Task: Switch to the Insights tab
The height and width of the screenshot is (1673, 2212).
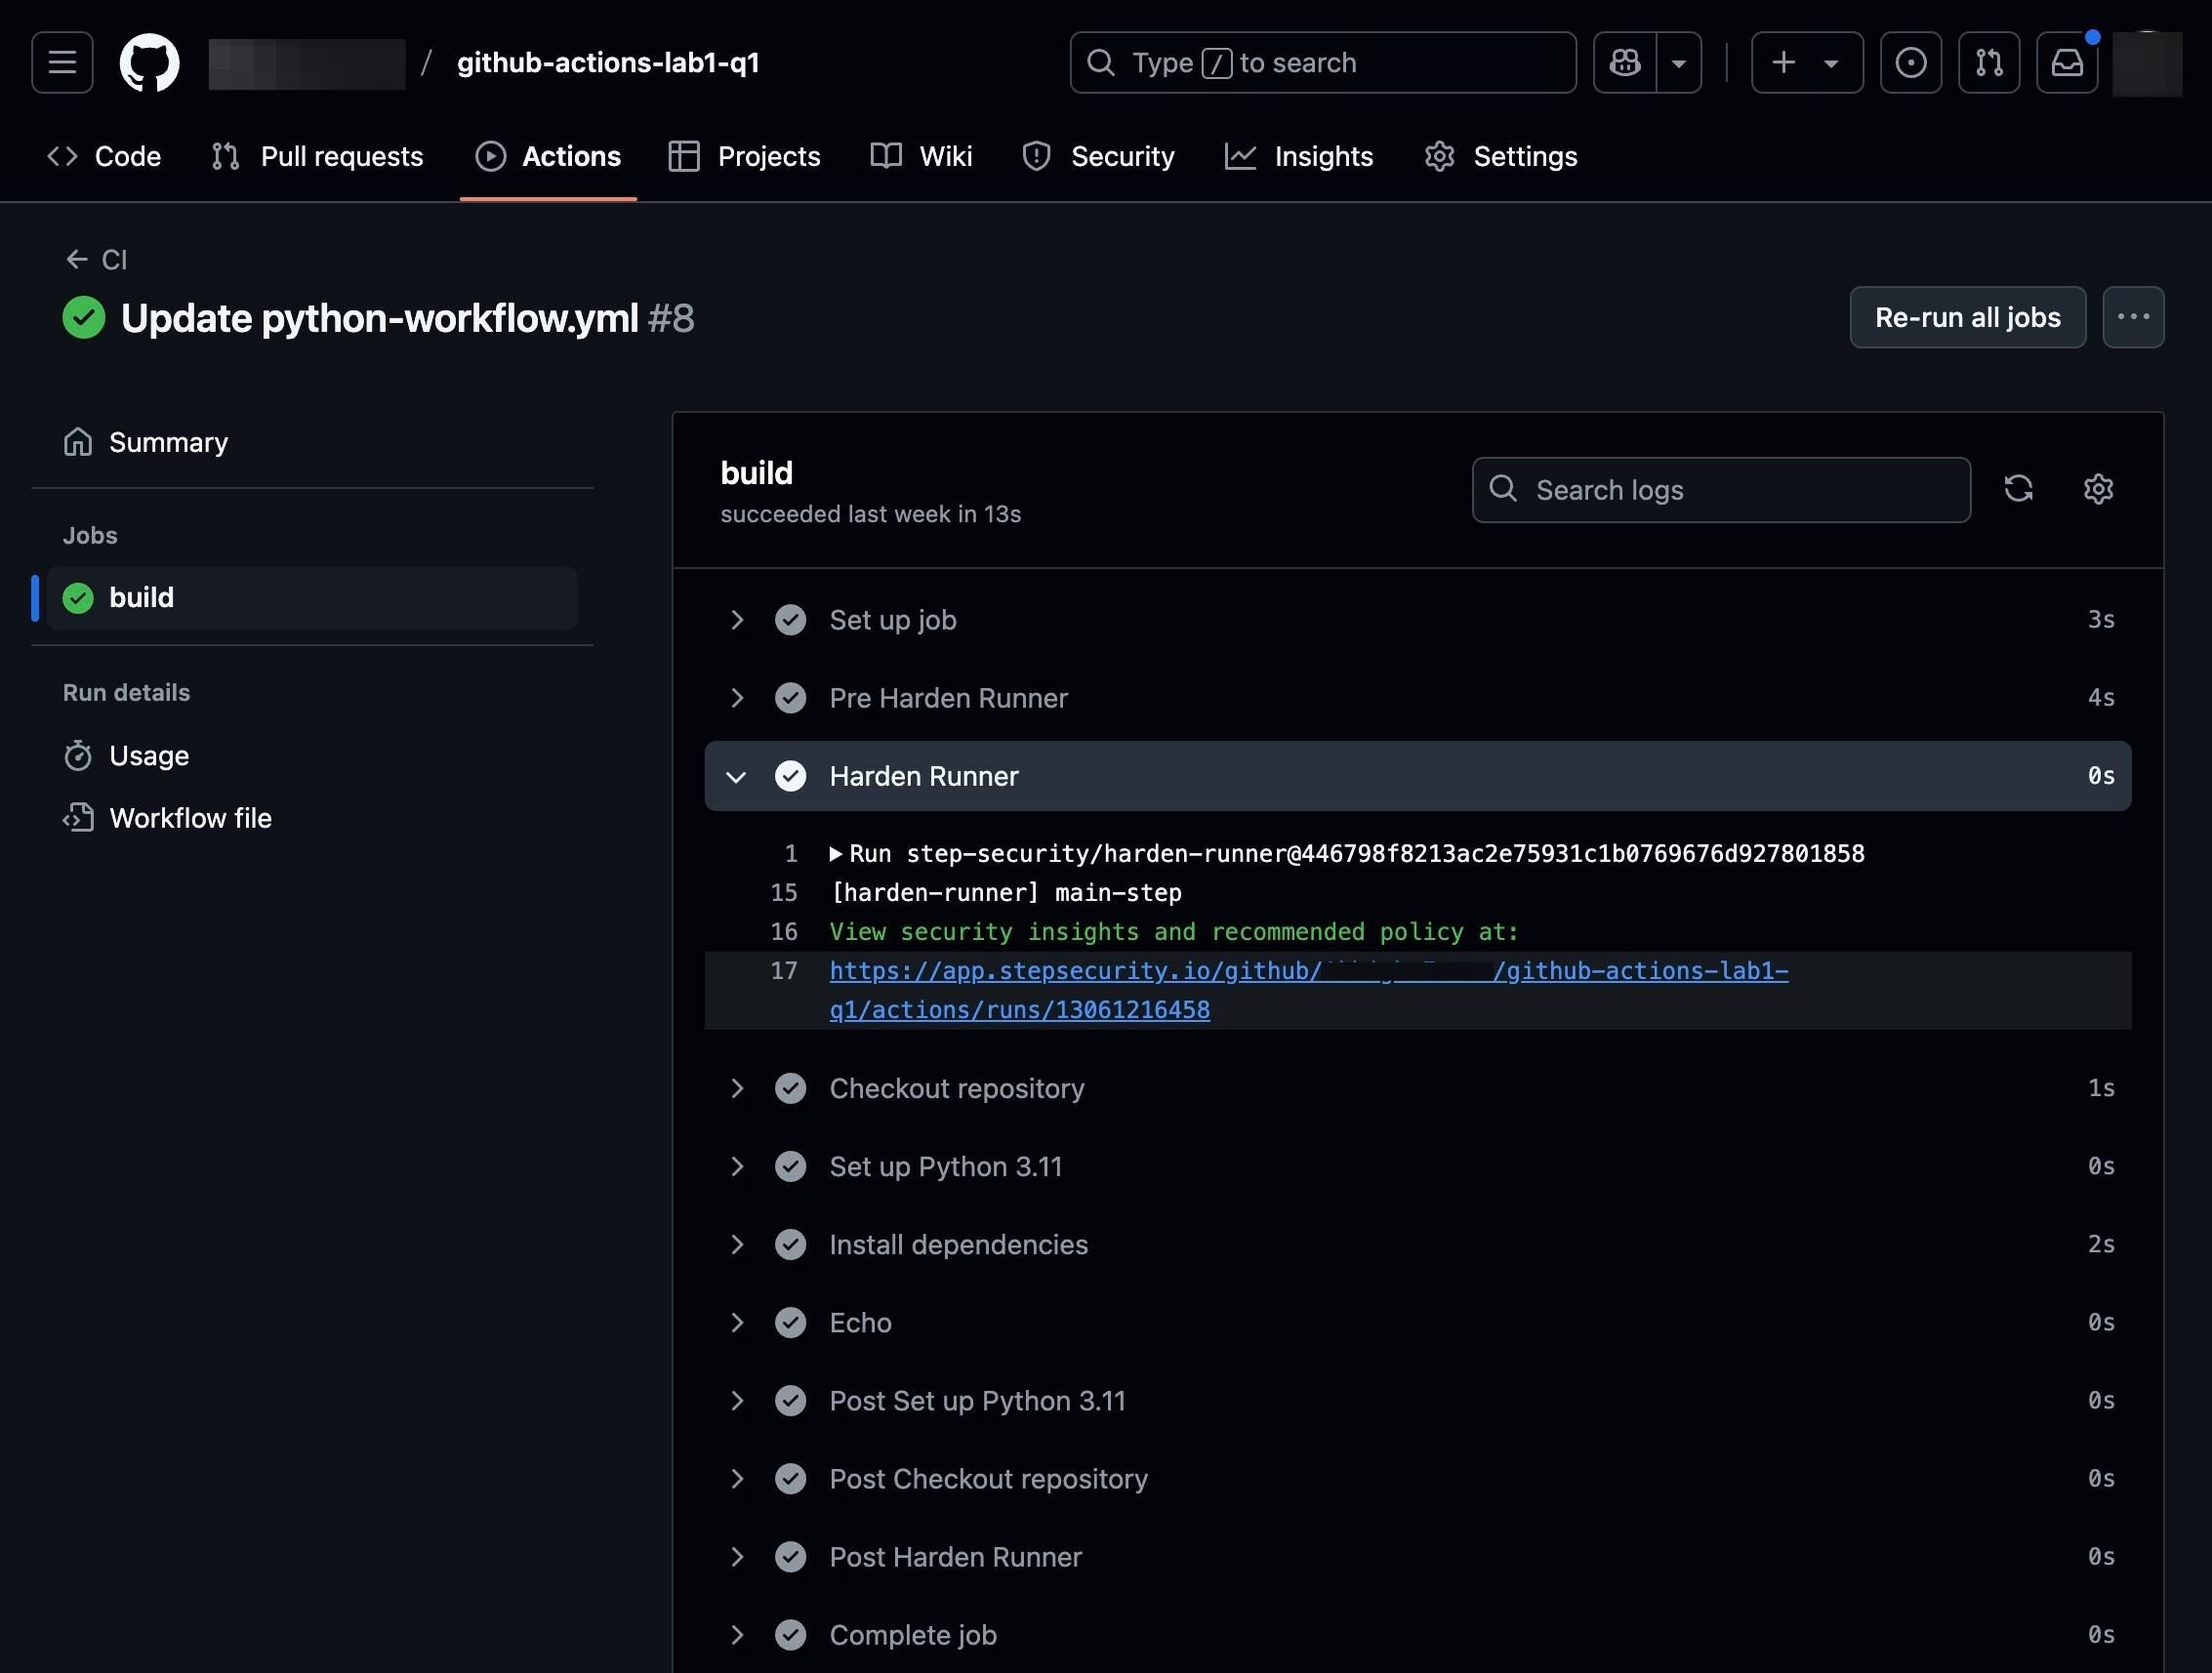Action: [x=1299, y=156]
